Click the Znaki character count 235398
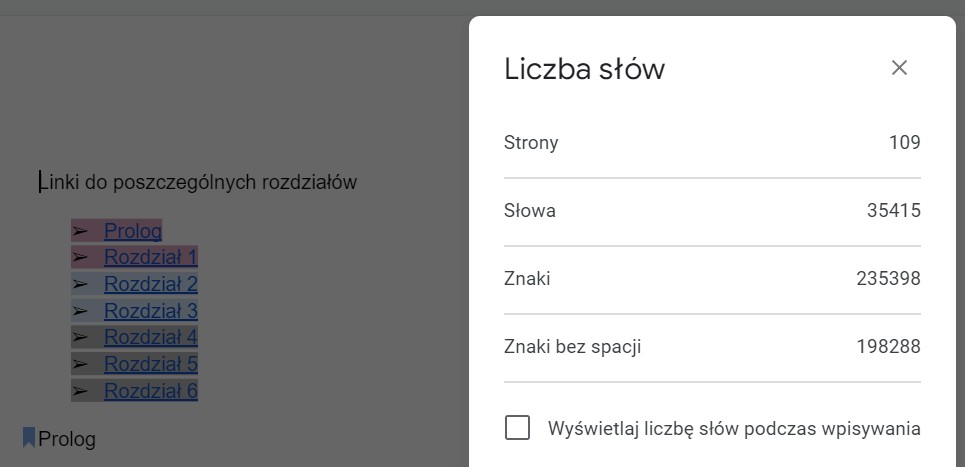The image size is (965, 467). click(888, 279)
